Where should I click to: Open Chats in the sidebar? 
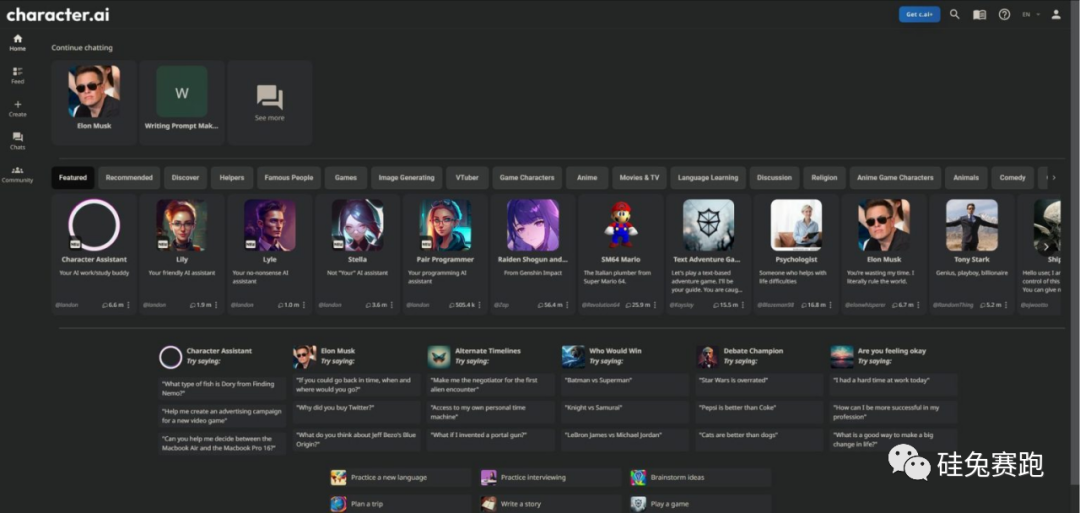coord(18,141)
